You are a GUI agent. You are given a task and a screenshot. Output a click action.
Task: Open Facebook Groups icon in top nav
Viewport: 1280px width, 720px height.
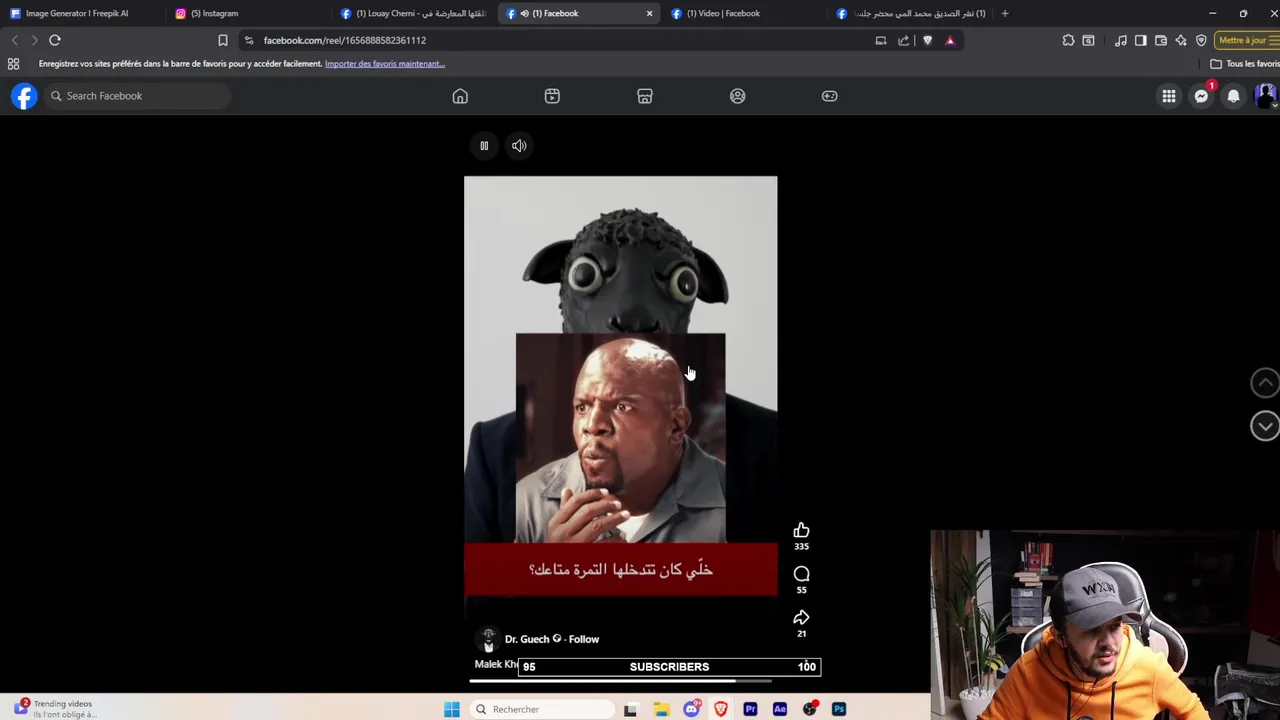(x=737, y=96)
